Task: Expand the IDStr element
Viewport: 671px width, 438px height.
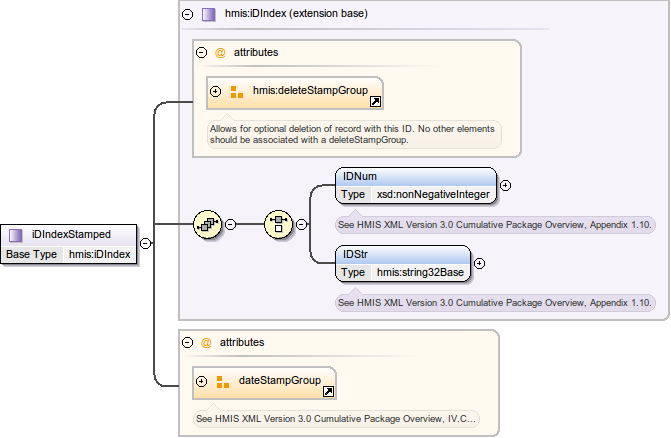Action: pos(479,263)
